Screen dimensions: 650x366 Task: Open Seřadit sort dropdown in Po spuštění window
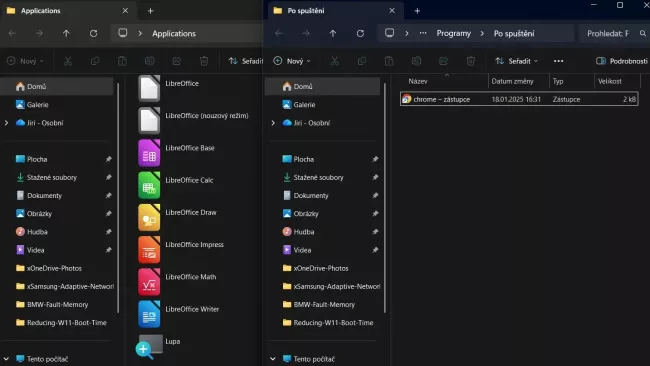click(x=516, y=61)
